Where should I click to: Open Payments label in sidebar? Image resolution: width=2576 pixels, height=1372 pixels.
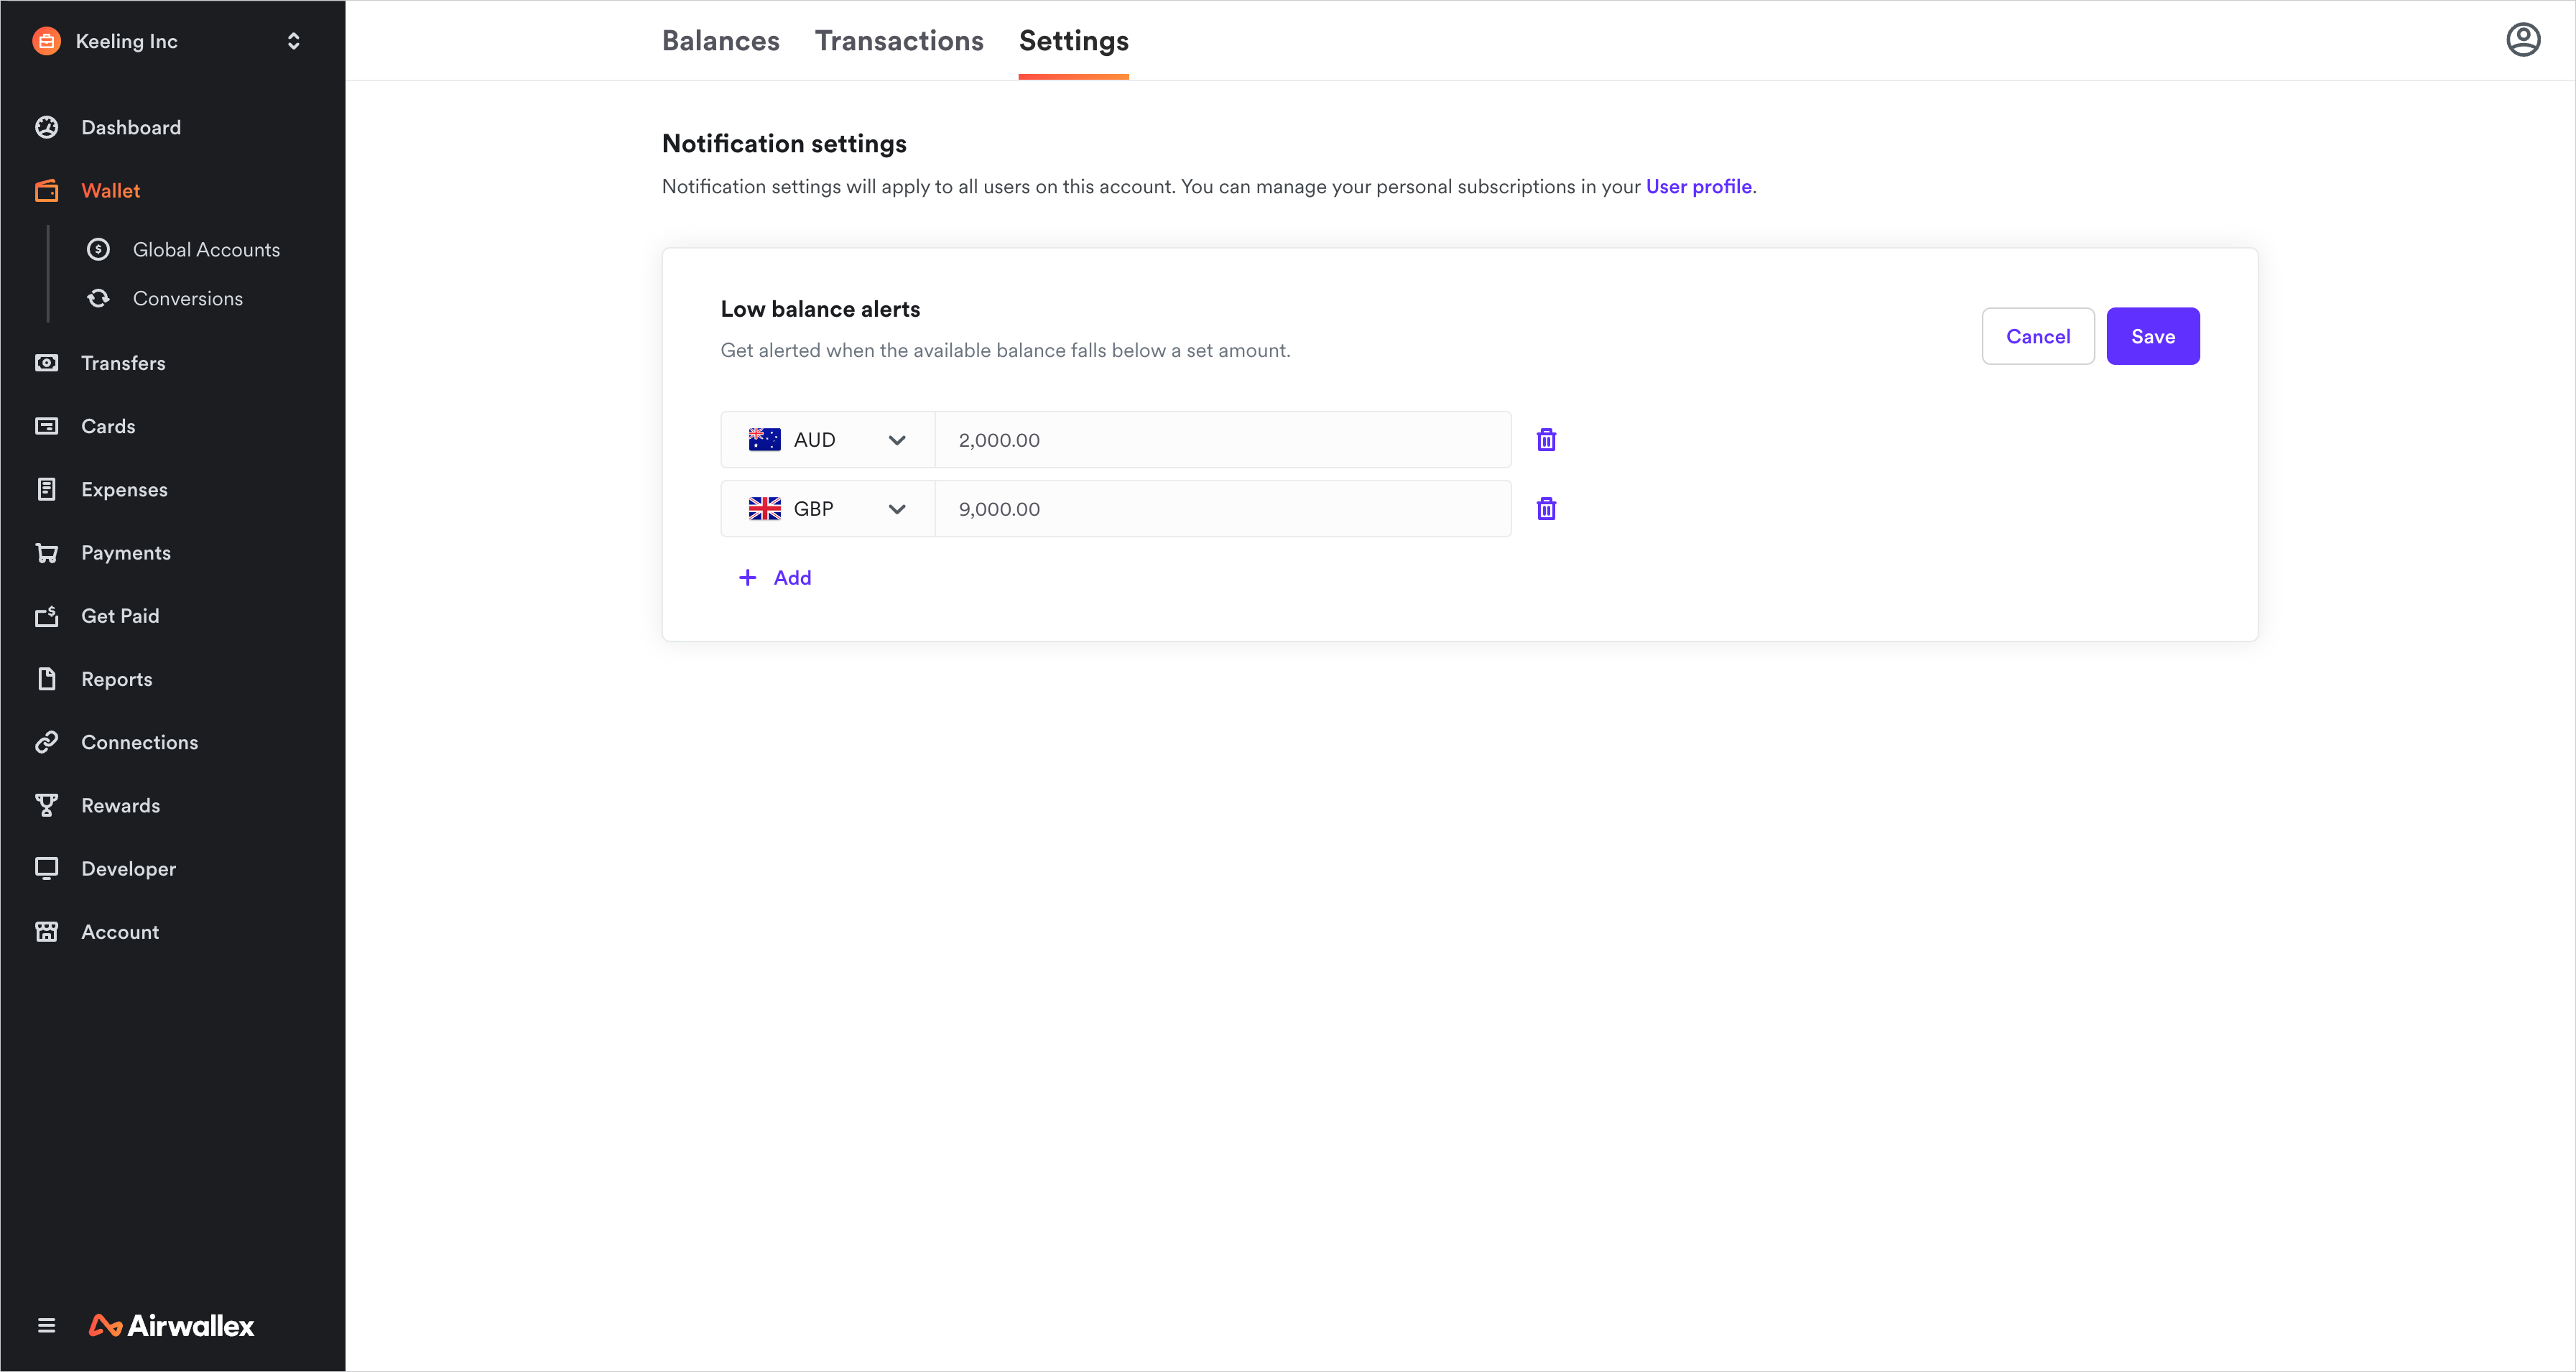tap(126, 552)
